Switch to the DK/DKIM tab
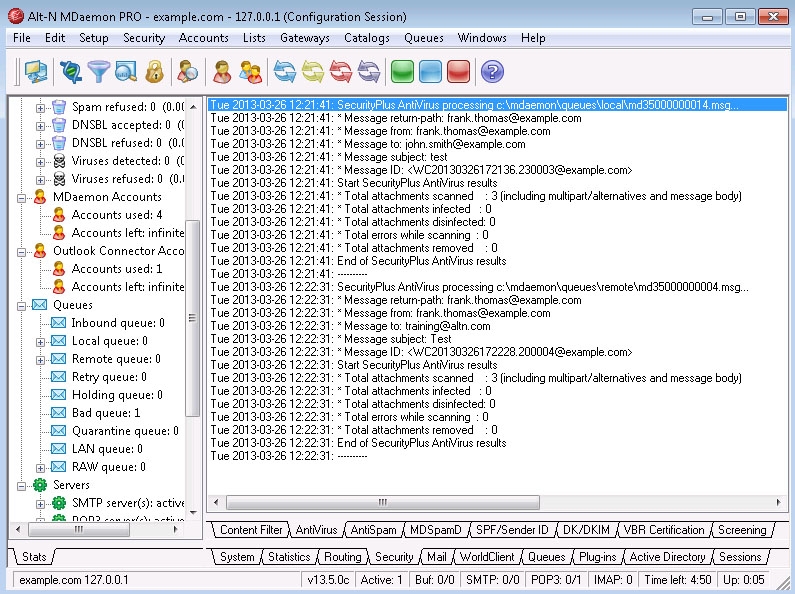795x594 pixels. [587, 530]
